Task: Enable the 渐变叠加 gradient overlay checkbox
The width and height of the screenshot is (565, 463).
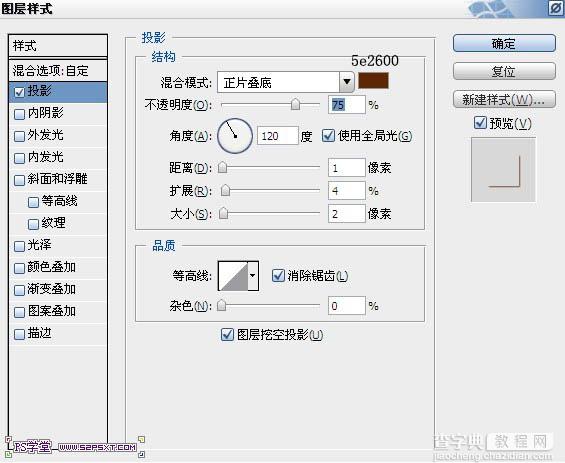Action: (19, 290)
